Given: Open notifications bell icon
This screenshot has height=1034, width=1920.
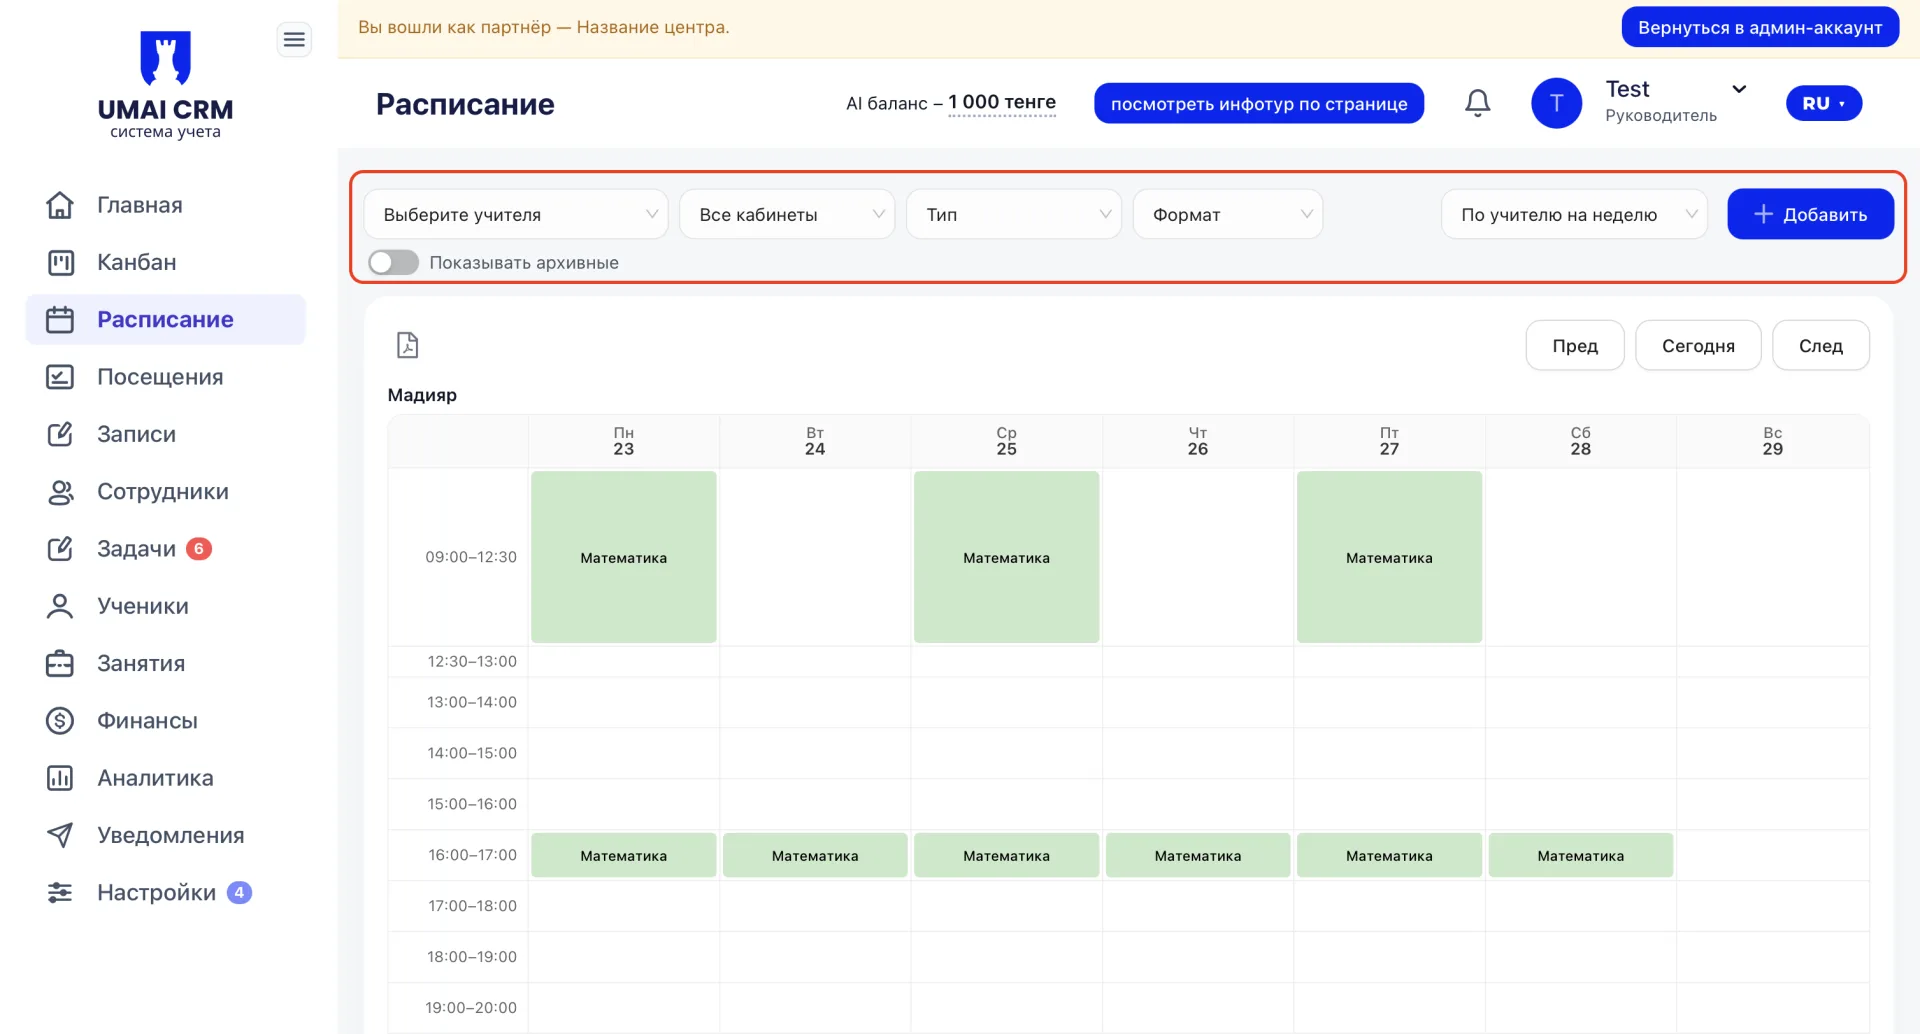Looking at the screenshot, I should (x=1478, y=103).
